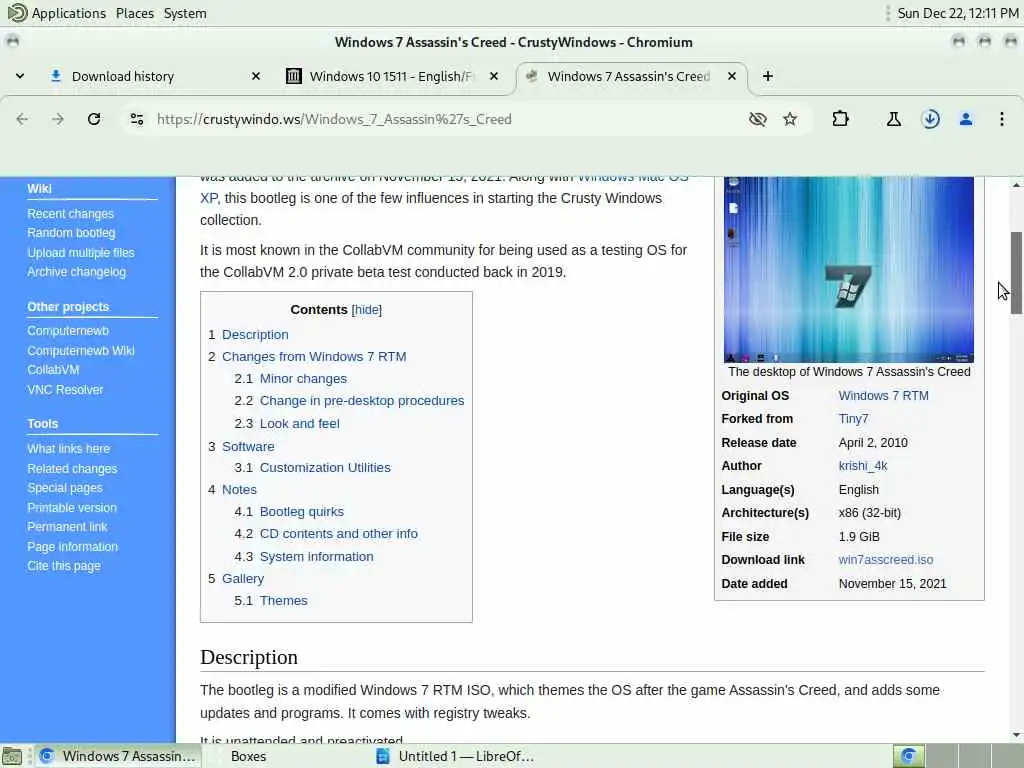This screenshot has height=768, width=1024.
Task: Open Special pages link
Action: pyautogui.click(x=65, y=488)
